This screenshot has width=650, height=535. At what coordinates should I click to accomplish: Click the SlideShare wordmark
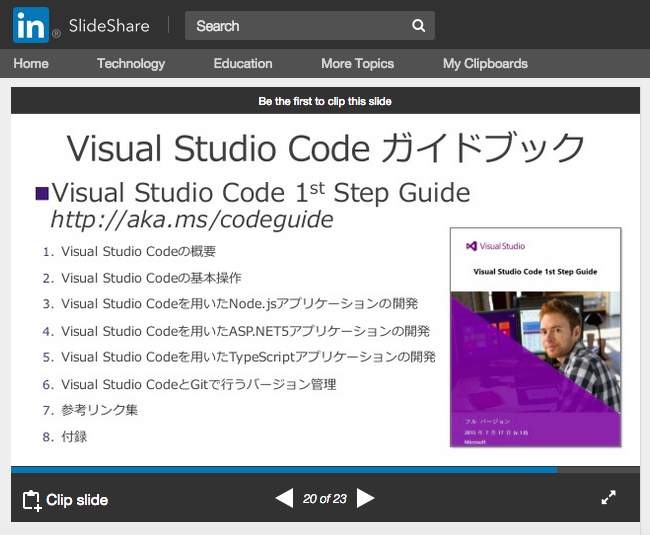(x=109, y=26)
